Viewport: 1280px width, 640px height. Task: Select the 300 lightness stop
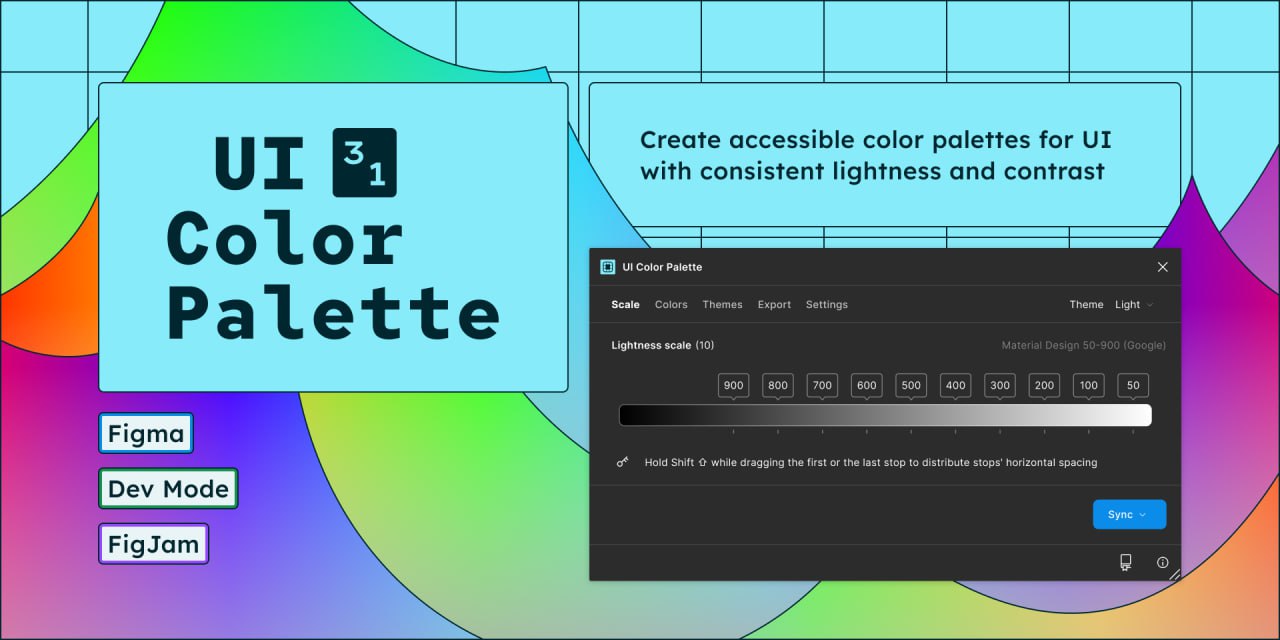click(x=999, y=386)
